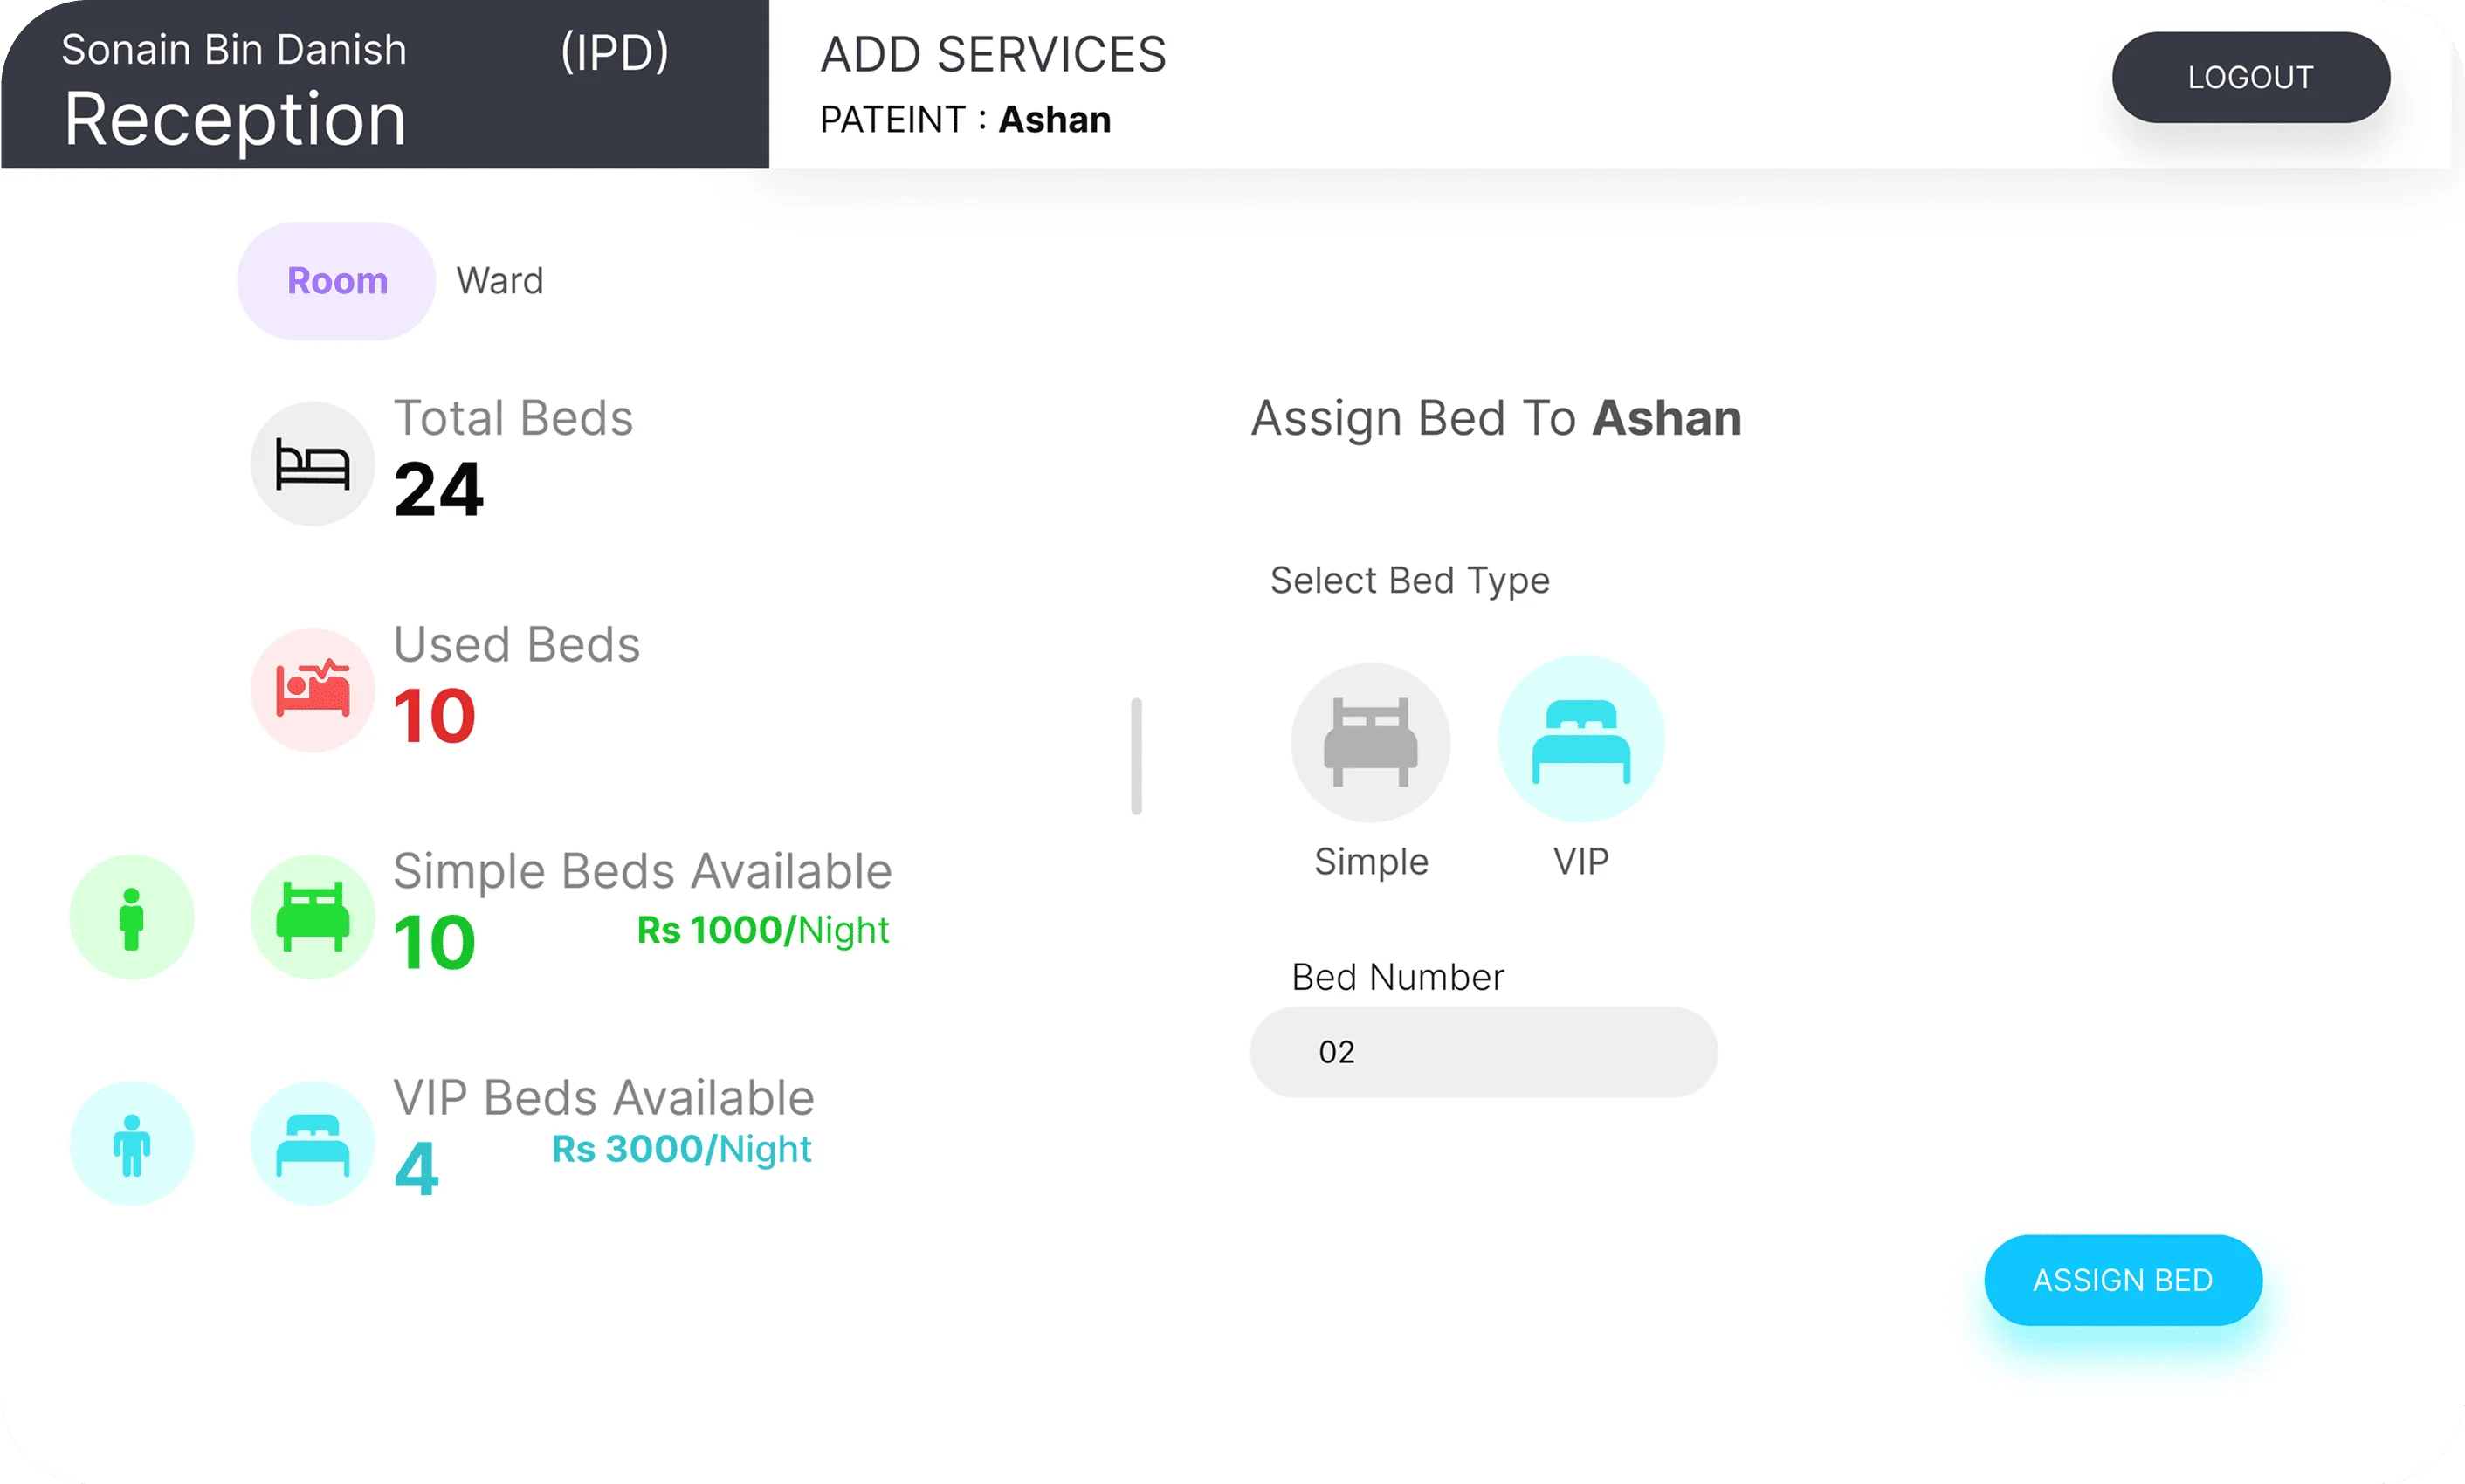Click the patient name Ashan in header

[1055, 120]
